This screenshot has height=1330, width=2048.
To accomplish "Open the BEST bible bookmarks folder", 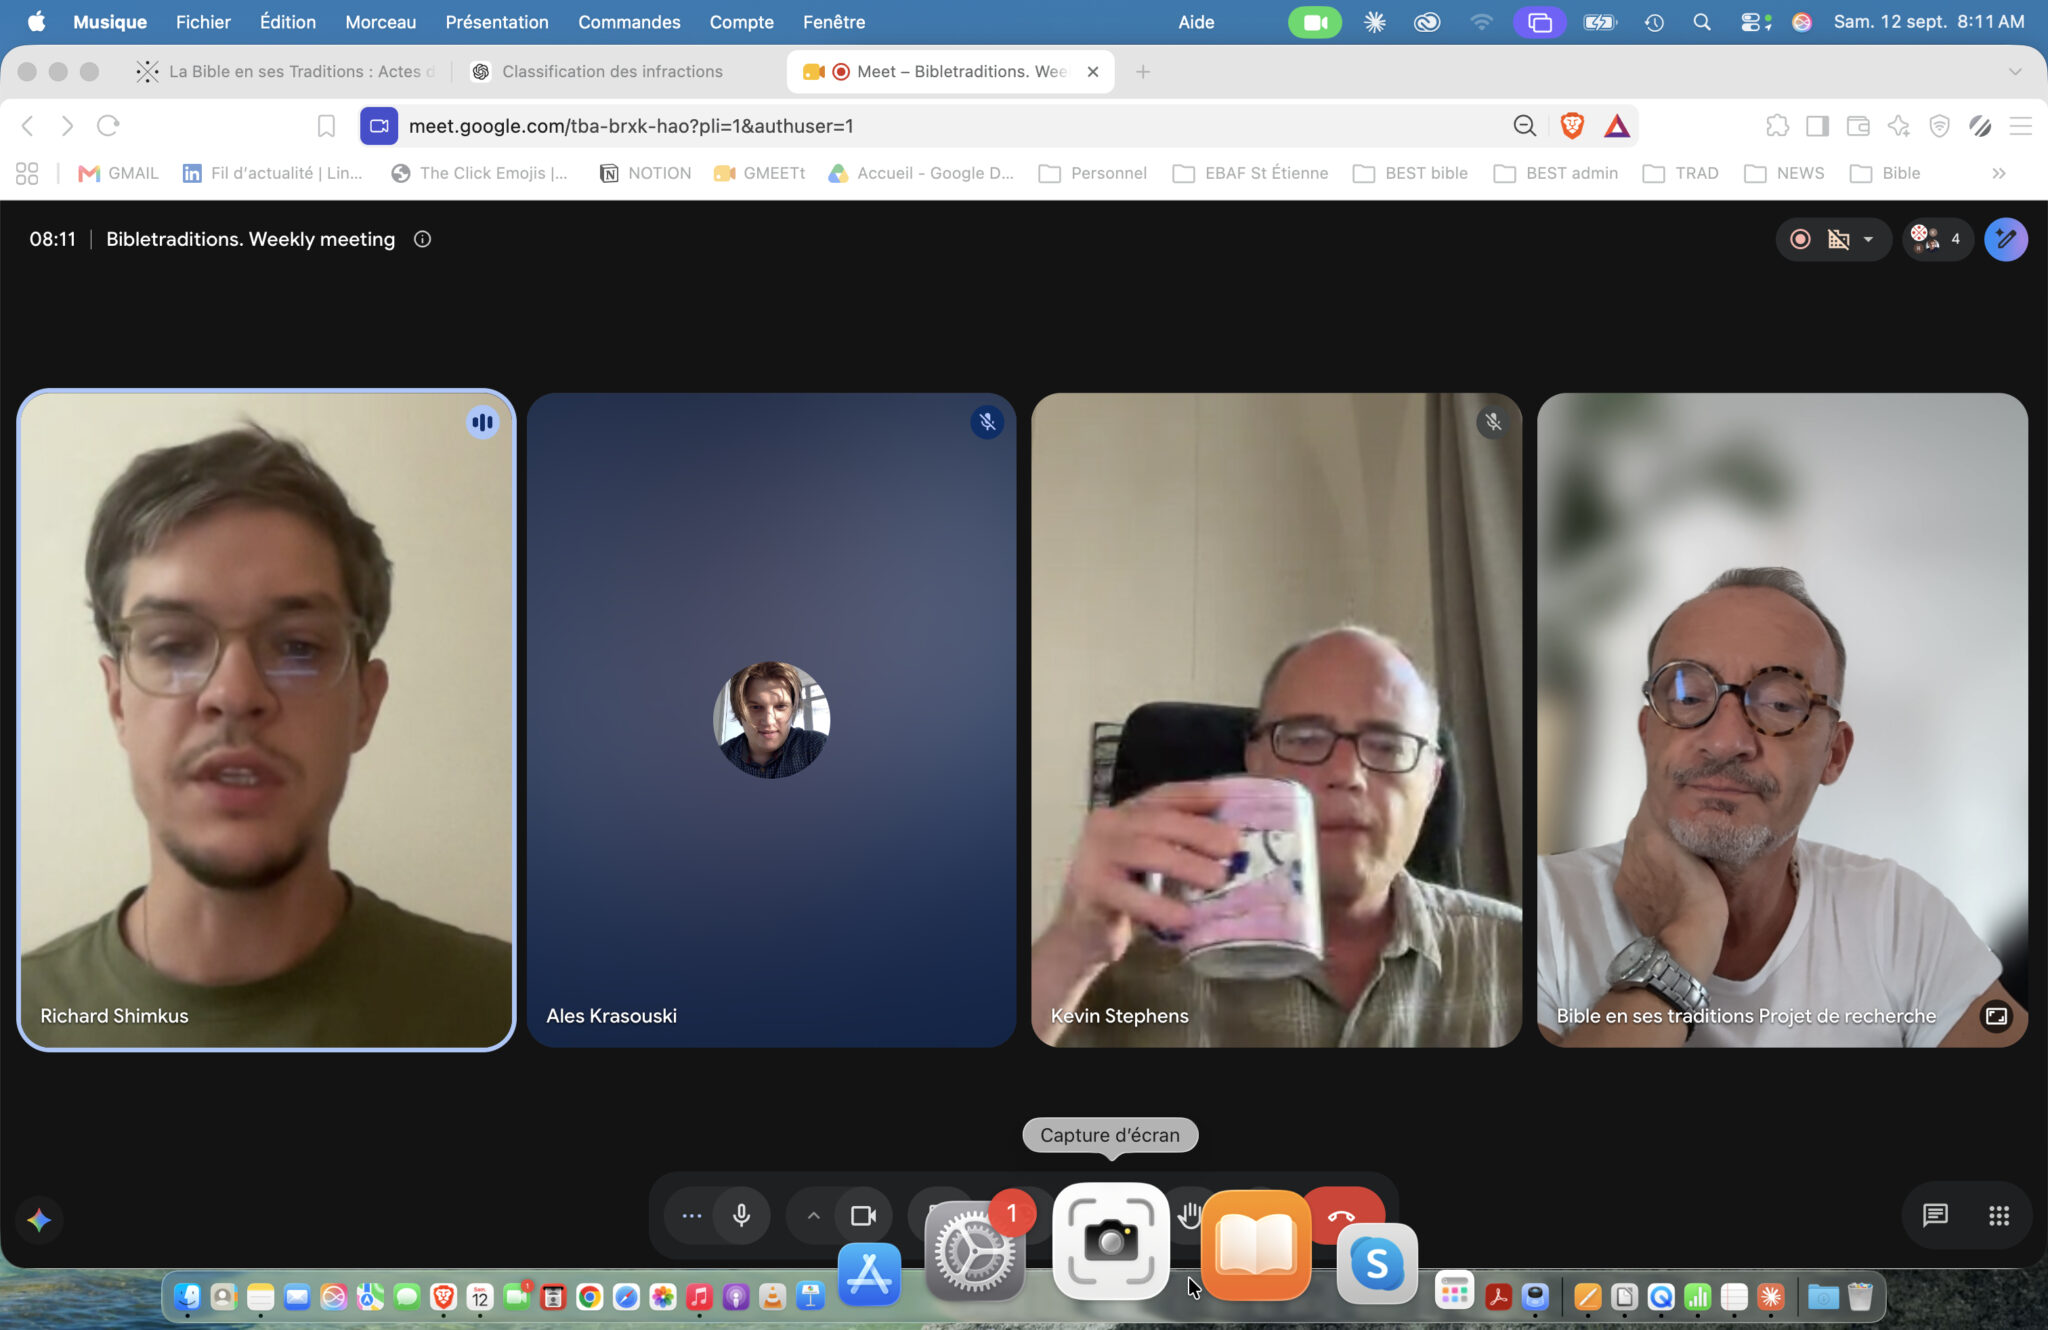I will click(x=1410, y=173).
